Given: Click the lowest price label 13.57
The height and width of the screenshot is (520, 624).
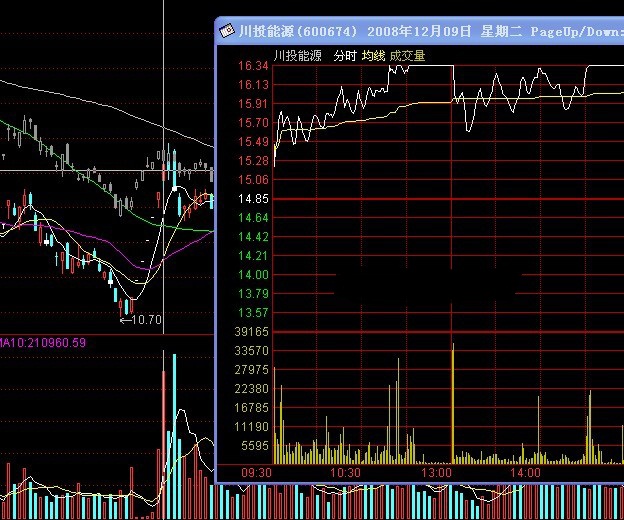Looking at the screenshot, I should pyautogui.click(x=253, y=313).
